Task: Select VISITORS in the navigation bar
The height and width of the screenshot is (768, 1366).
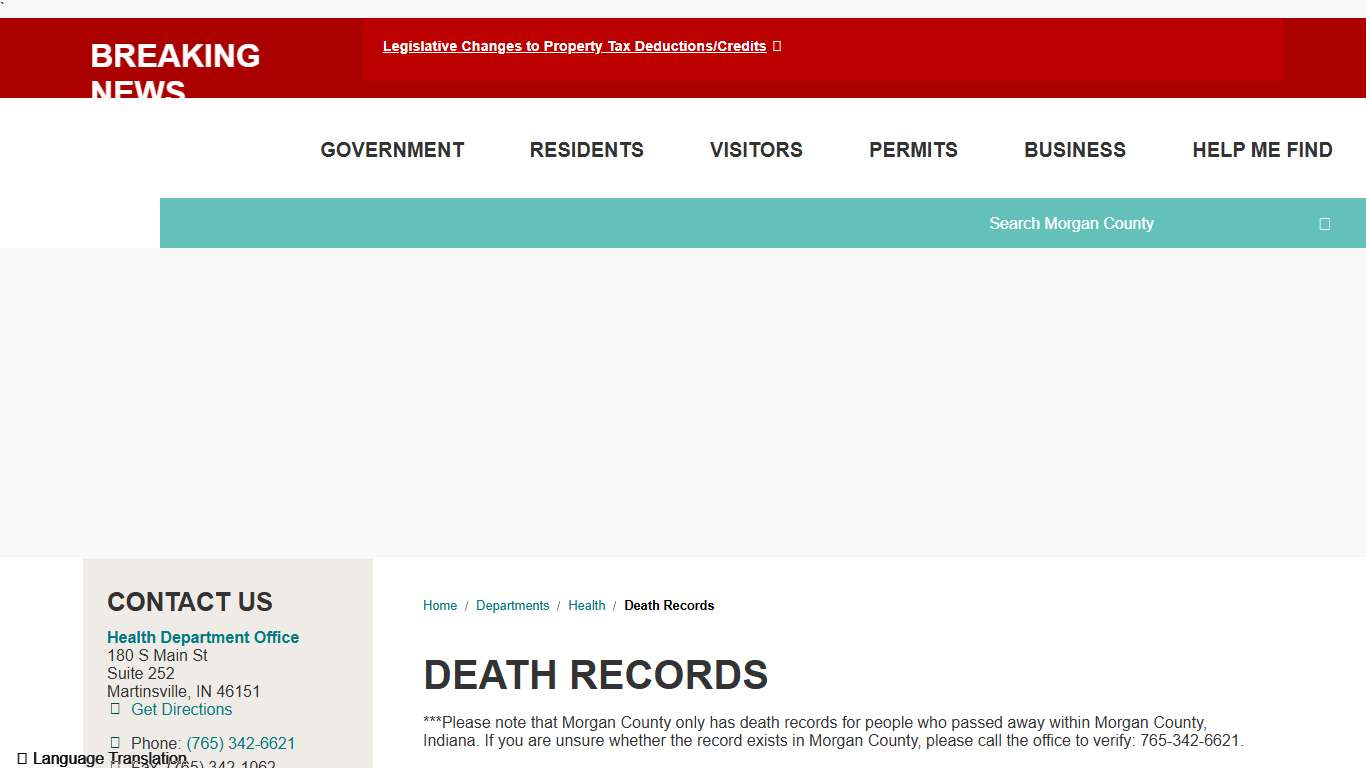Action: pyautogui.click(x=756, y=149)
